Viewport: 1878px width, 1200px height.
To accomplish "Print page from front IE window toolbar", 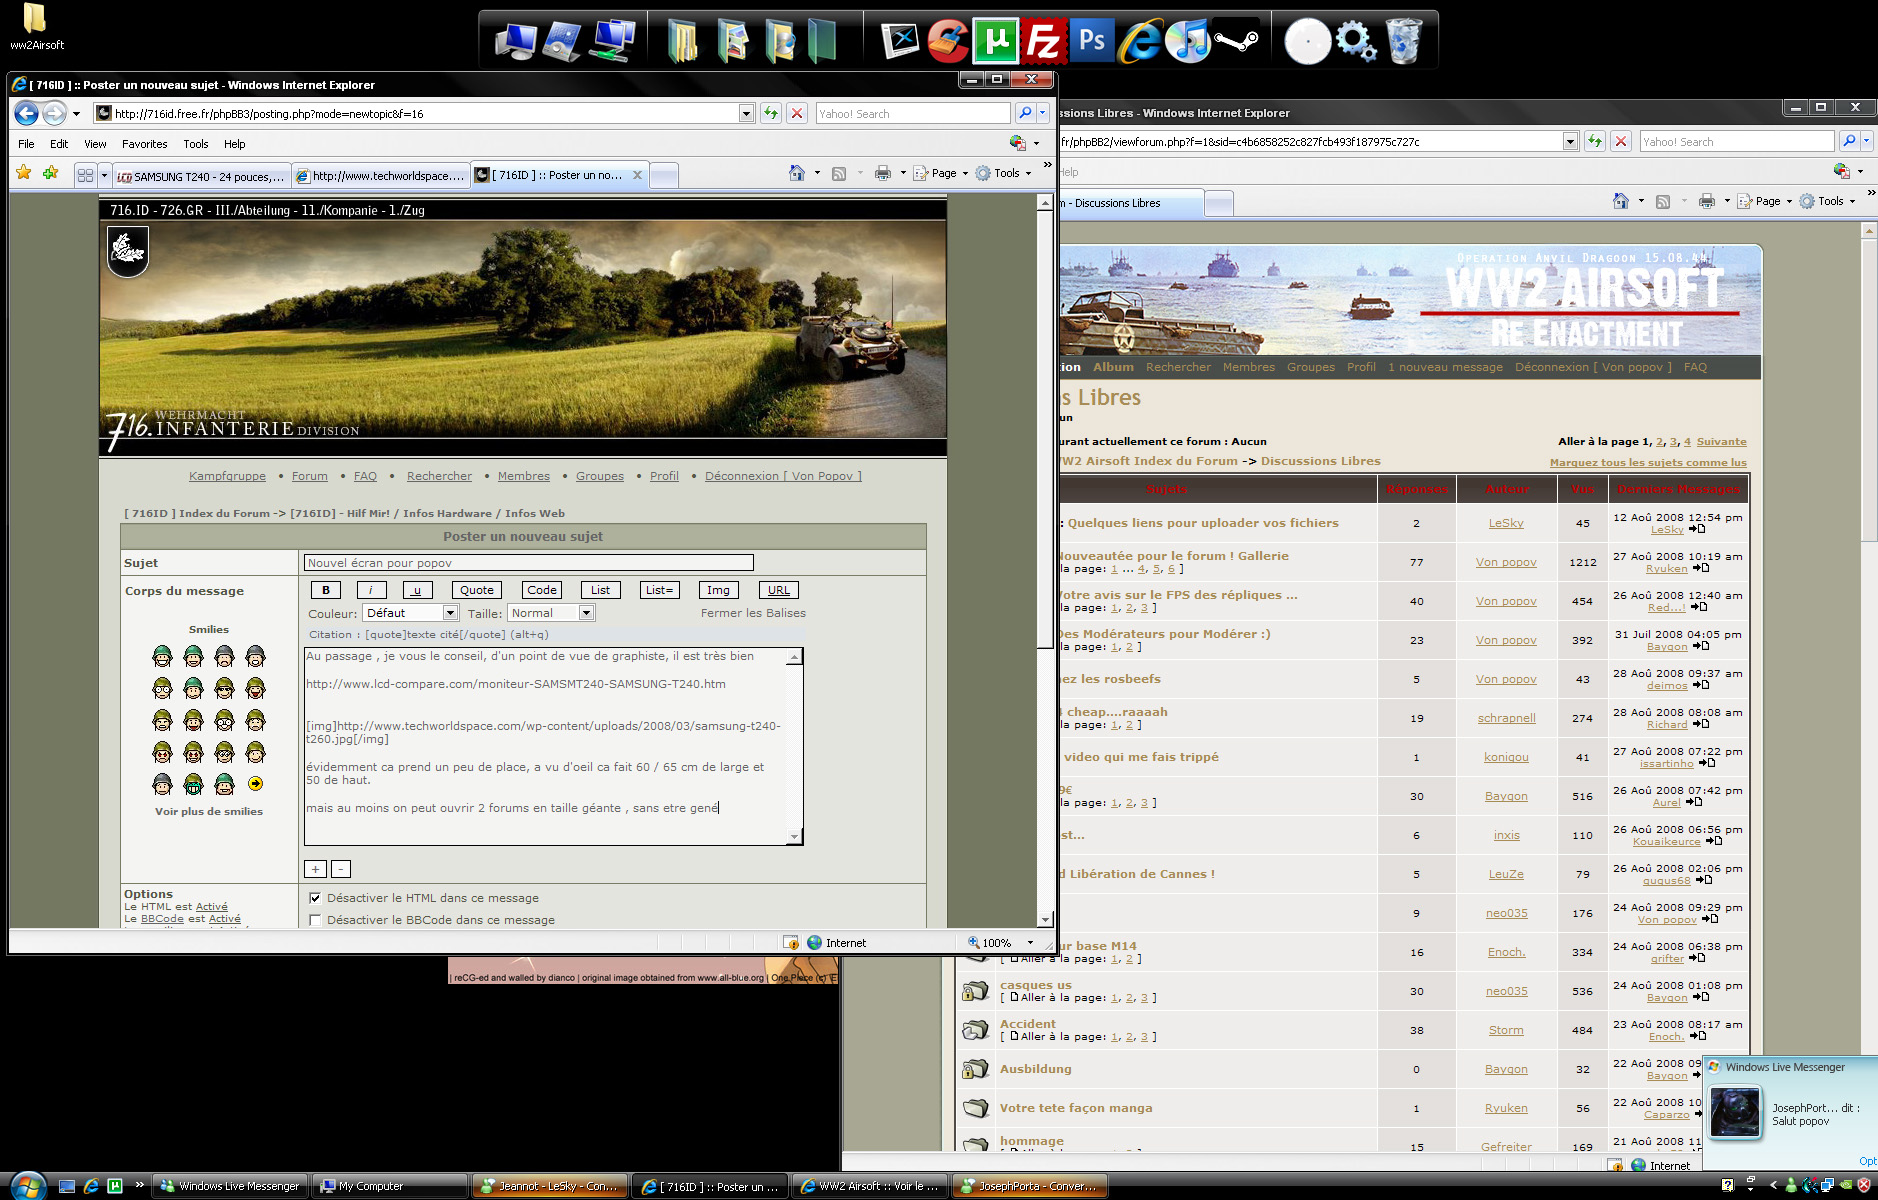I will point(883,173).
